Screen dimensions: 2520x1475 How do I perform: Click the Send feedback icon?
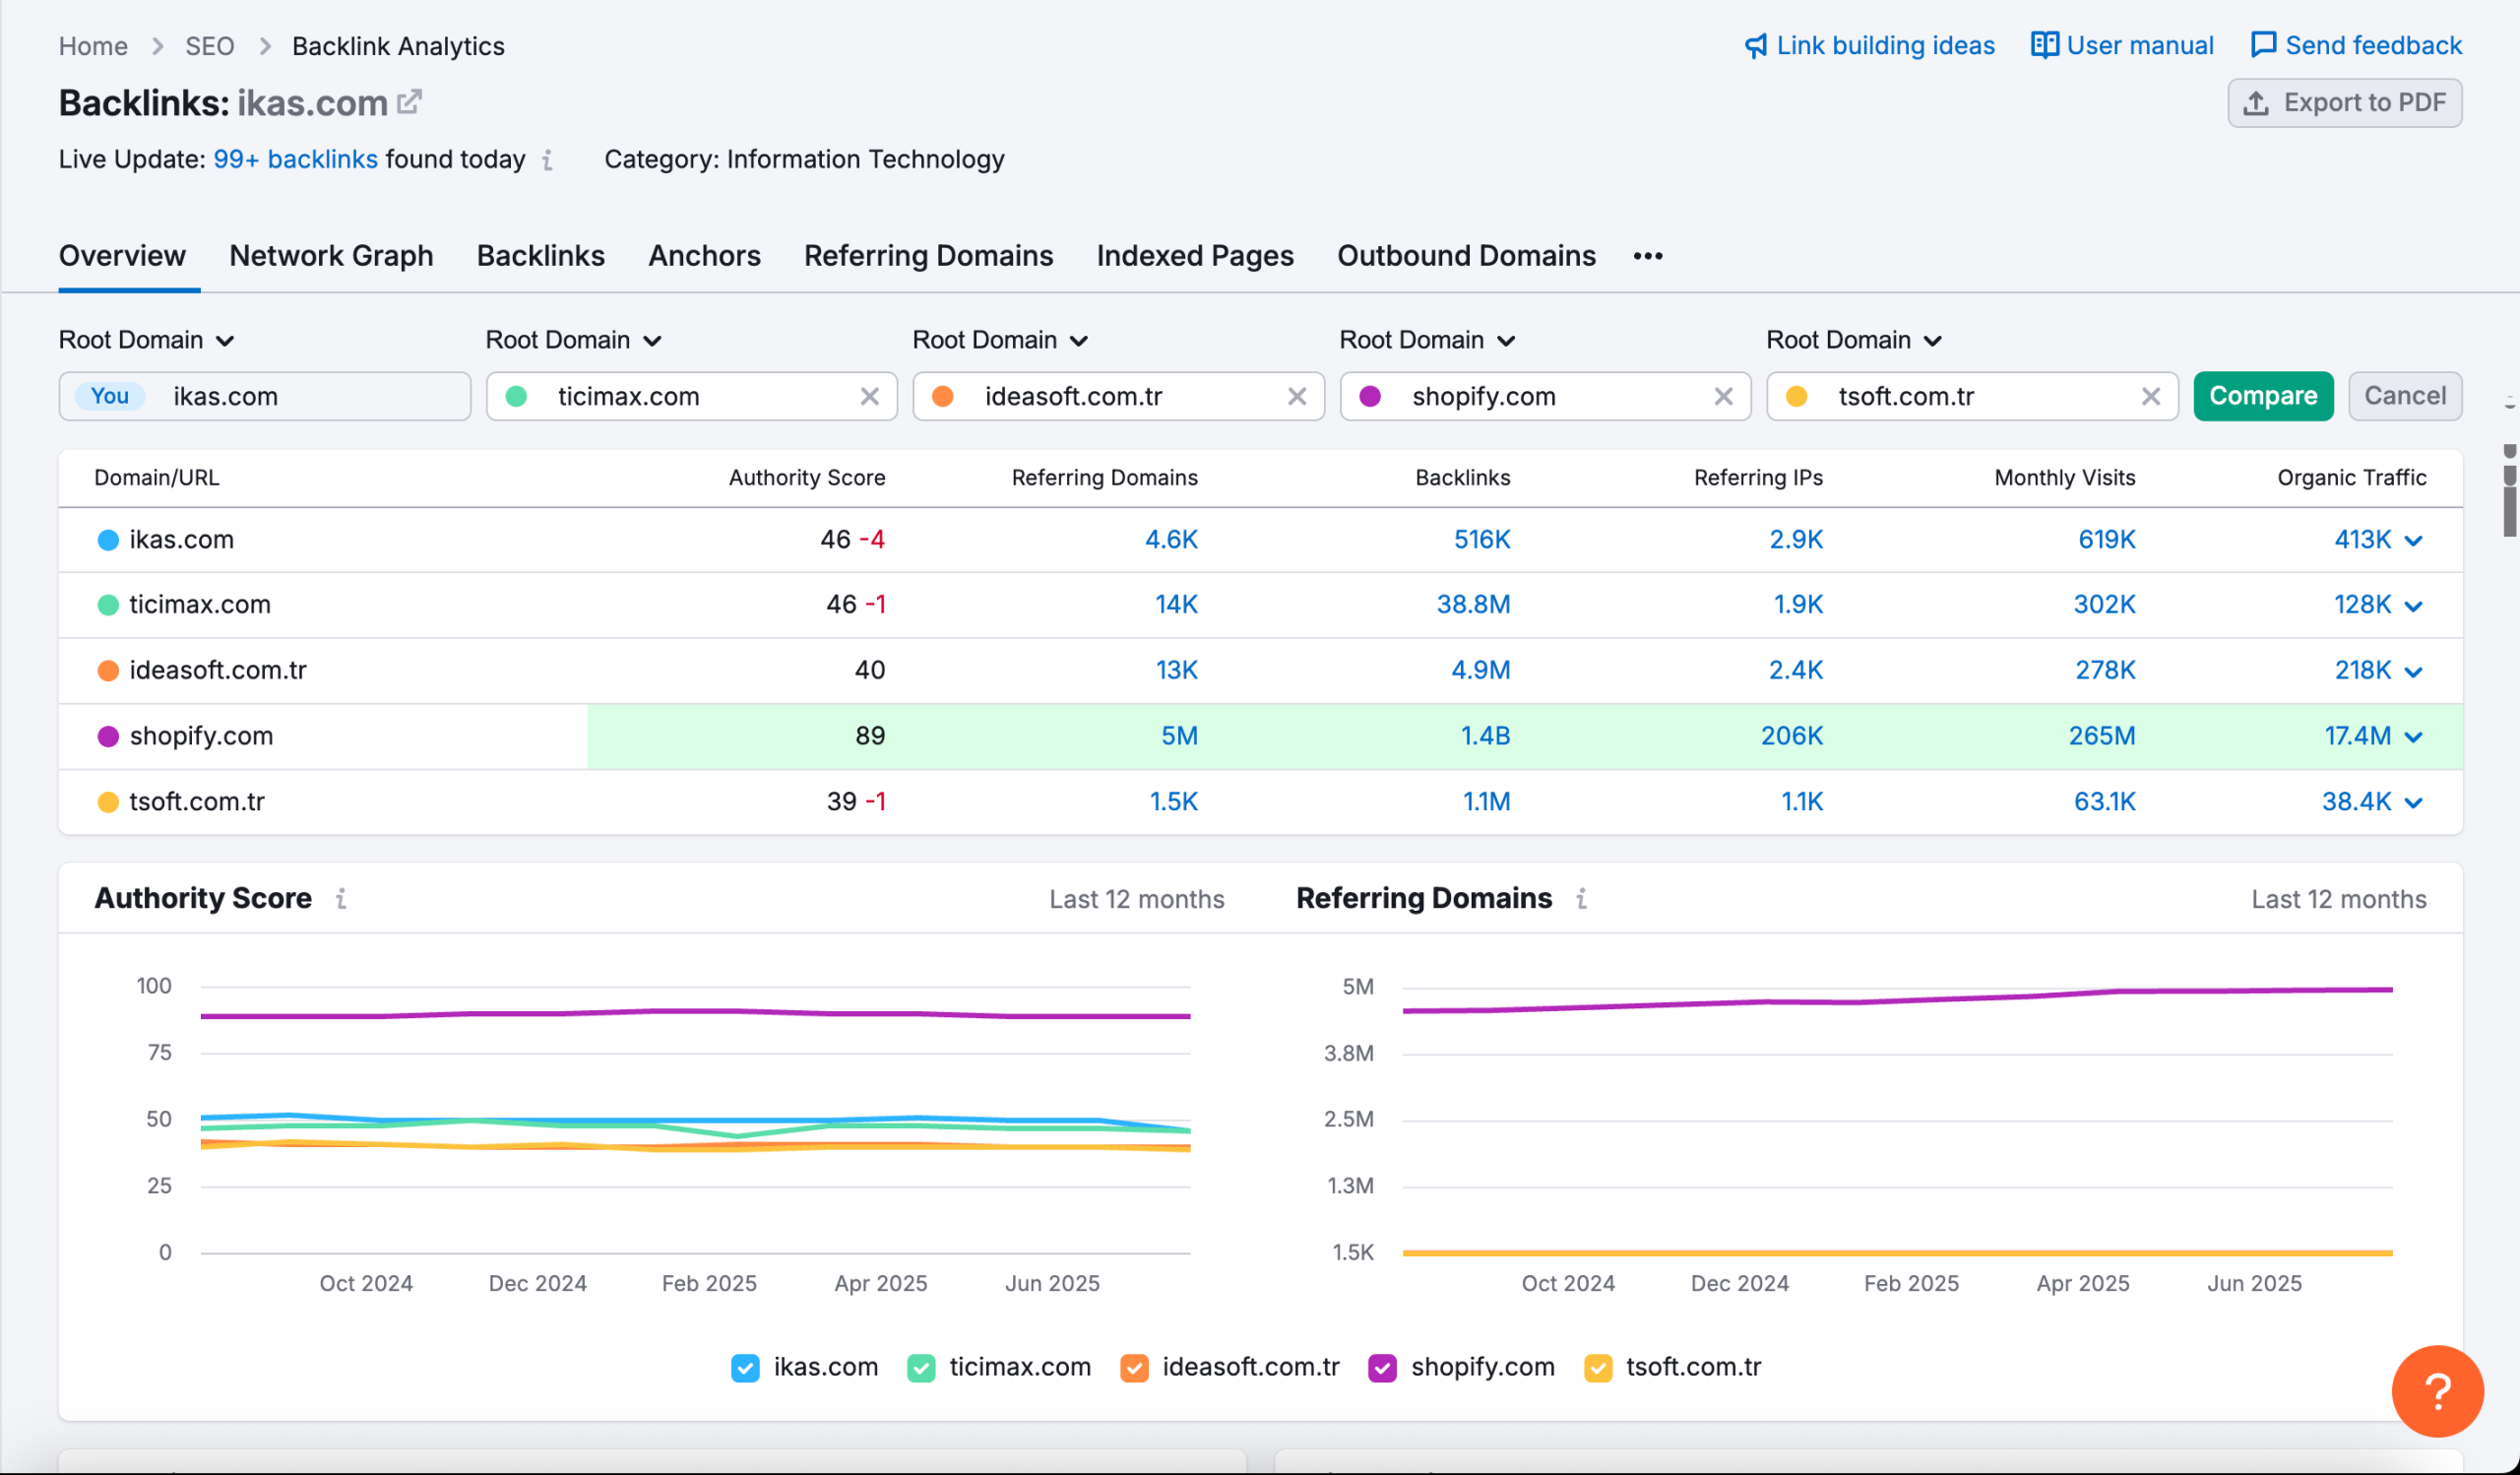click(2264, 45)
